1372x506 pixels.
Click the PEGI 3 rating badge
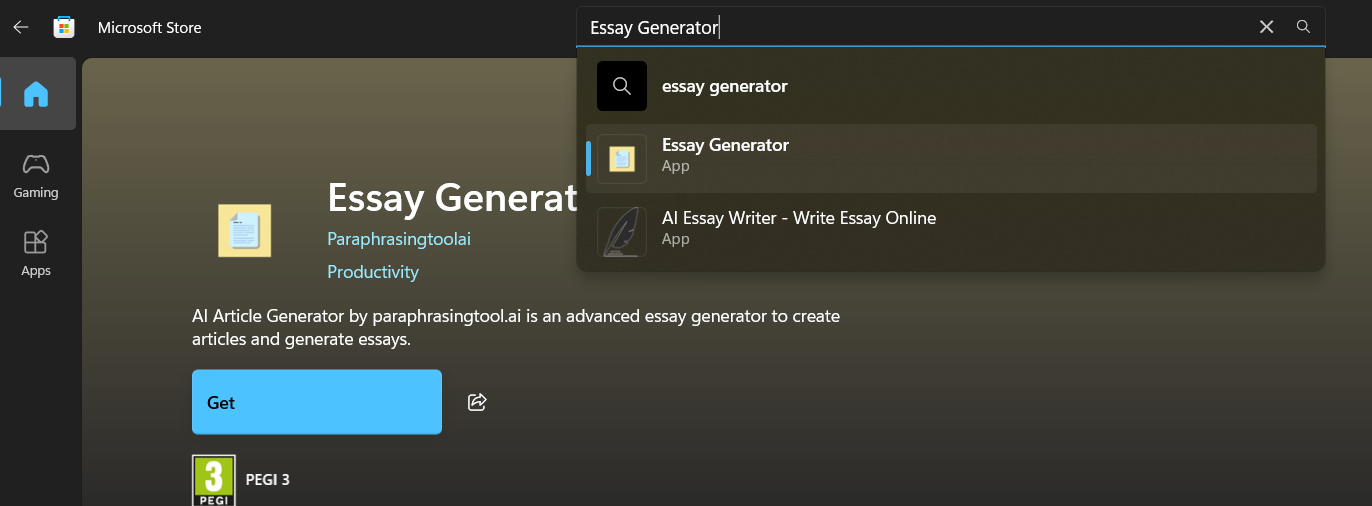[x=213, y=480]
